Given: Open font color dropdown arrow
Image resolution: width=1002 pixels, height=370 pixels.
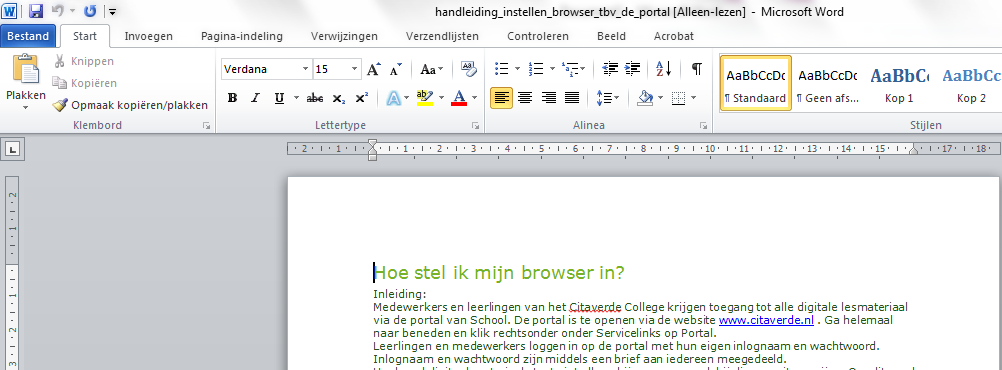Looking at the screenshot, I should 474,98.
